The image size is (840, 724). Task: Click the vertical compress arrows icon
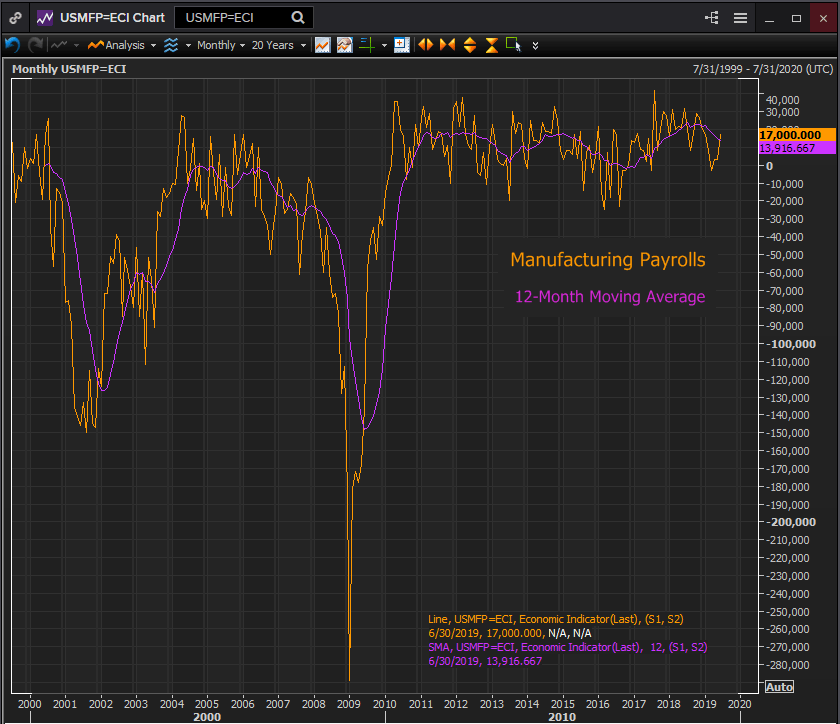click(x=492, y=45)
